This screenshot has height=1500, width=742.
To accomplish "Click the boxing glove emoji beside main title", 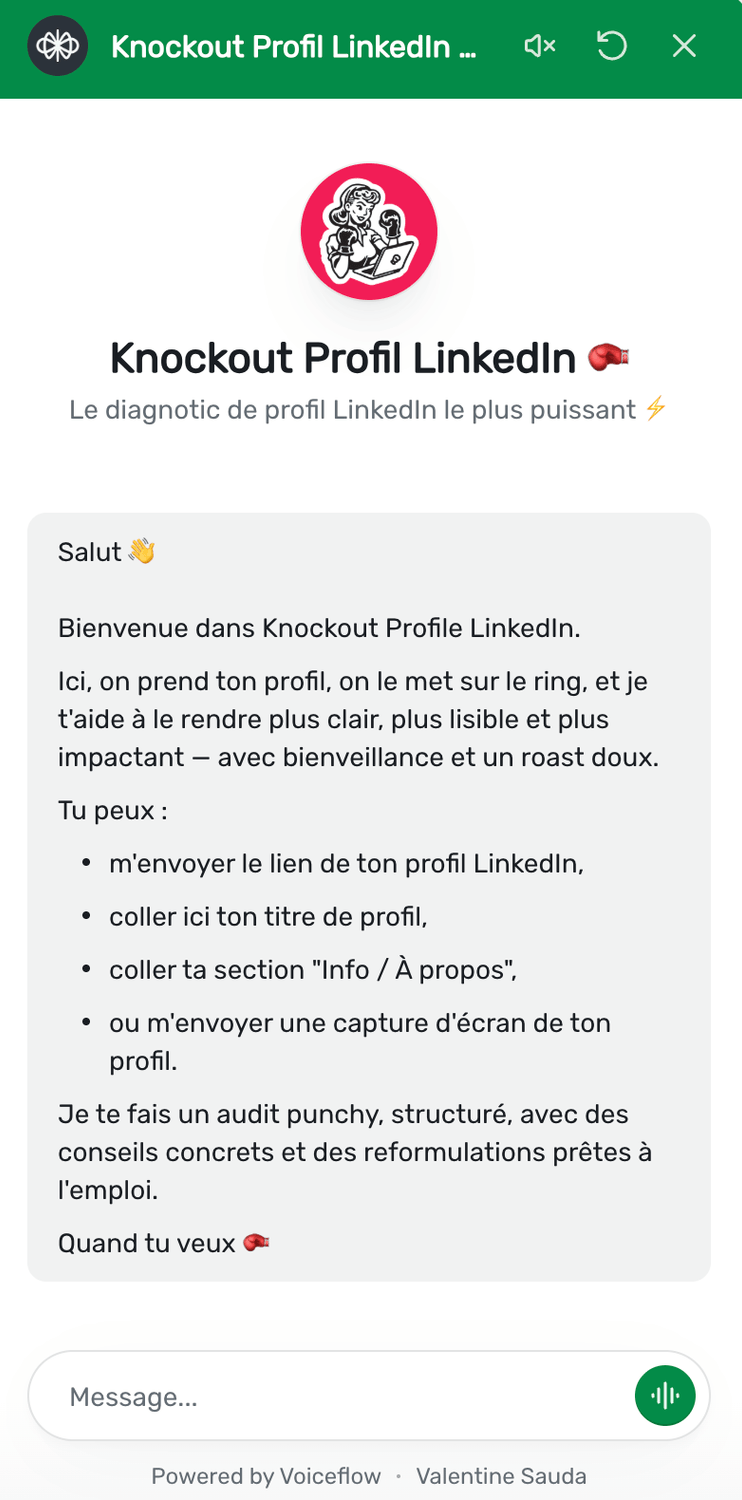I will click(608, 357).
